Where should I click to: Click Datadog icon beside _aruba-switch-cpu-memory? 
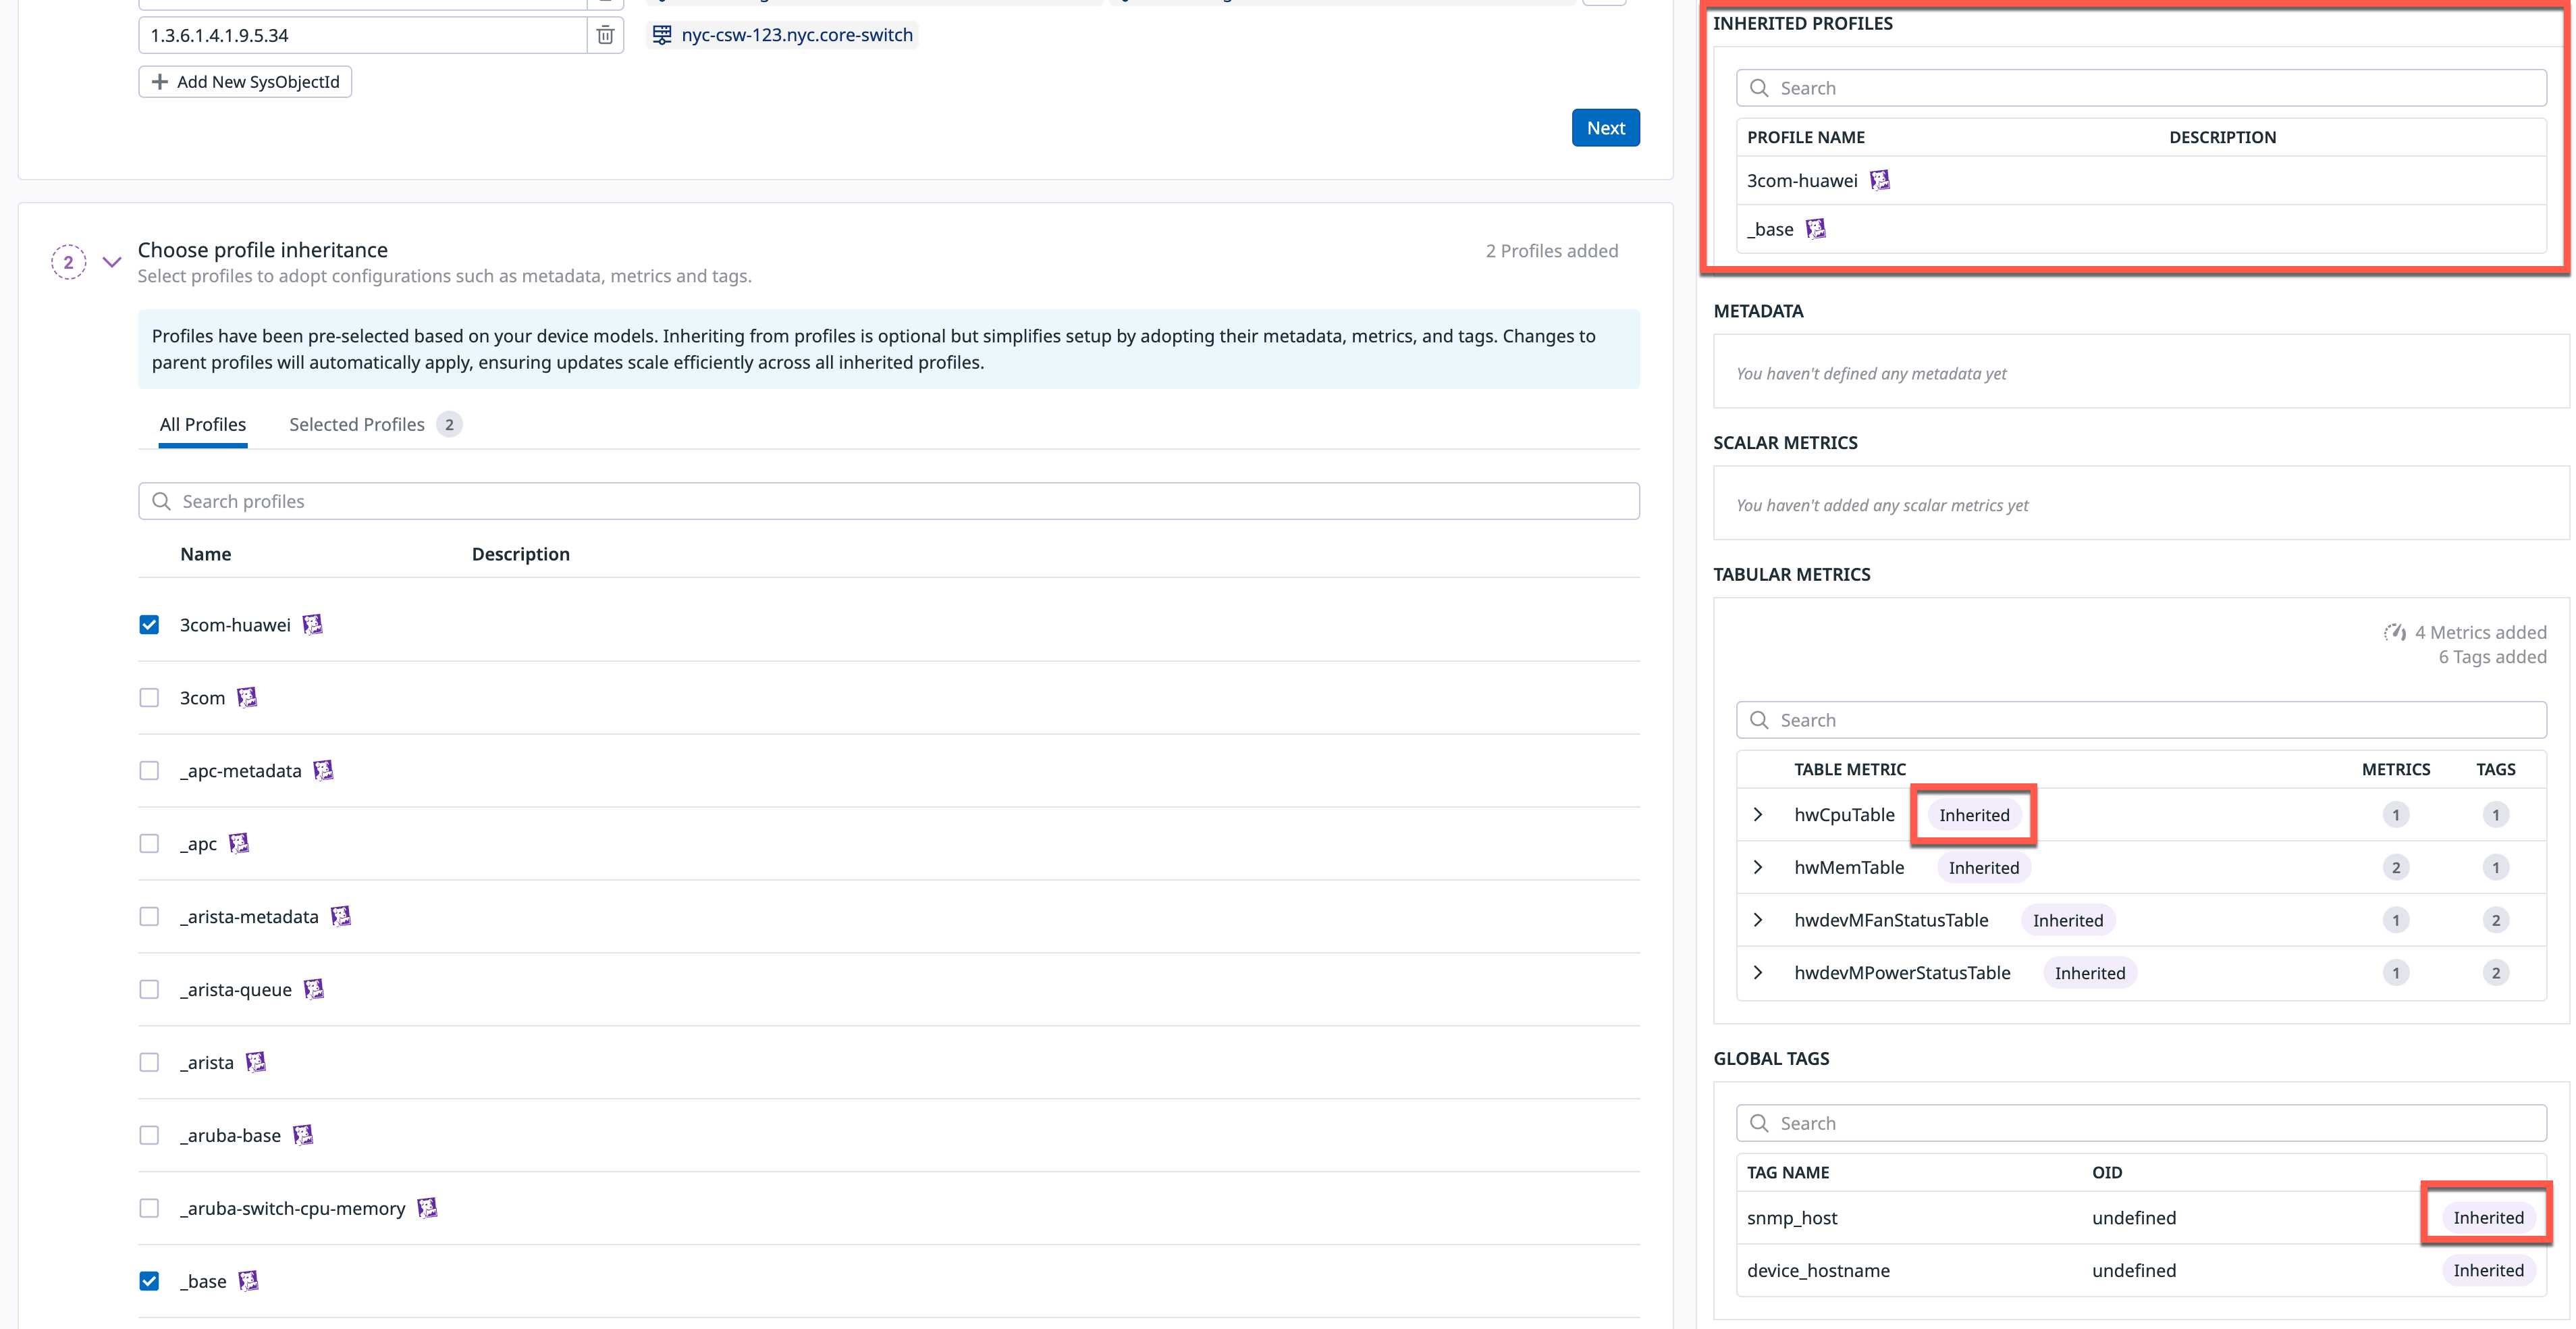click(x=427, y=1208)
